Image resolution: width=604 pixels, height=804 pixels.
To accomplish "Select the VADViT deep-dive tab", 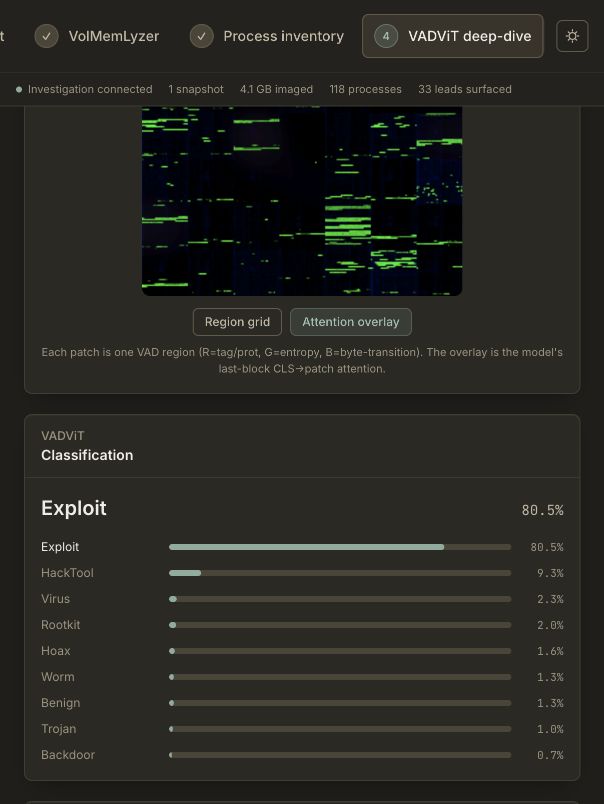I will click(453, 36).
